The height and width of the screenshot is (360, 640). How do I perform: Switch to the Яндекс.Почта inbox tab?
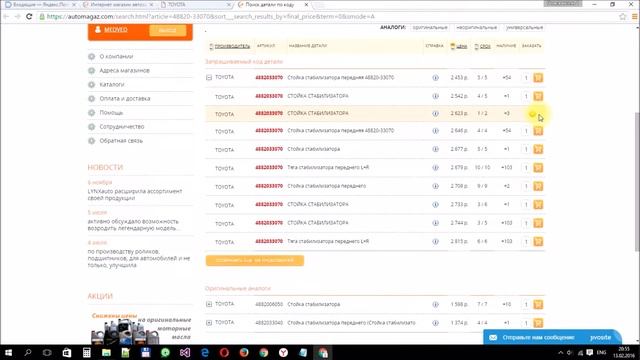40,4
